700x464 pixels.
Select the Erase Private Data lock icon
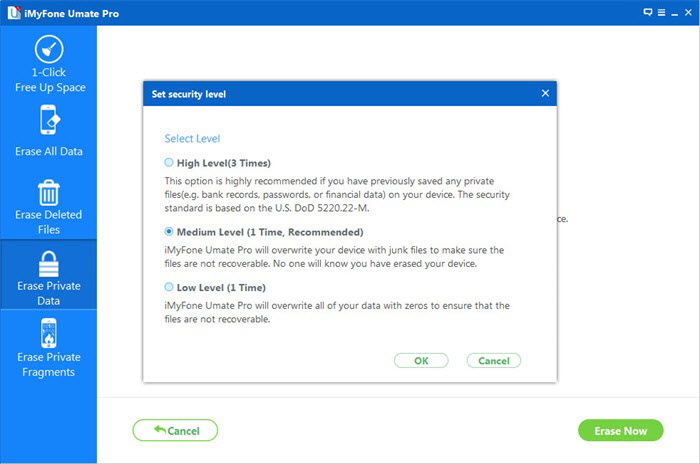(49, 264)
